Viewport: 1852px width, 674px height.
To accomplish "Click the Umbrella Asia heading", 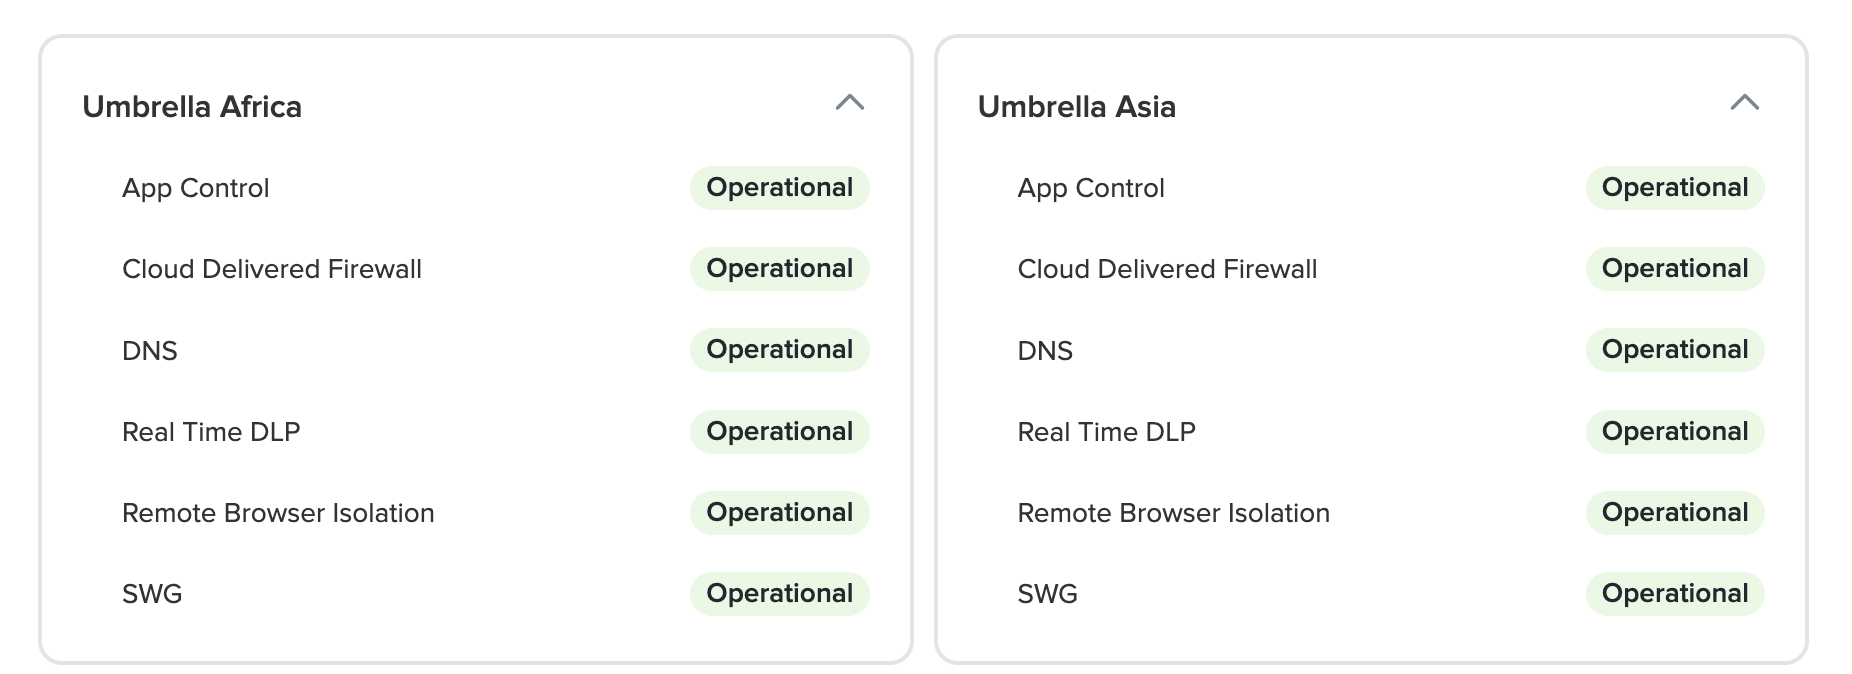I will [x=1076, y=107].
